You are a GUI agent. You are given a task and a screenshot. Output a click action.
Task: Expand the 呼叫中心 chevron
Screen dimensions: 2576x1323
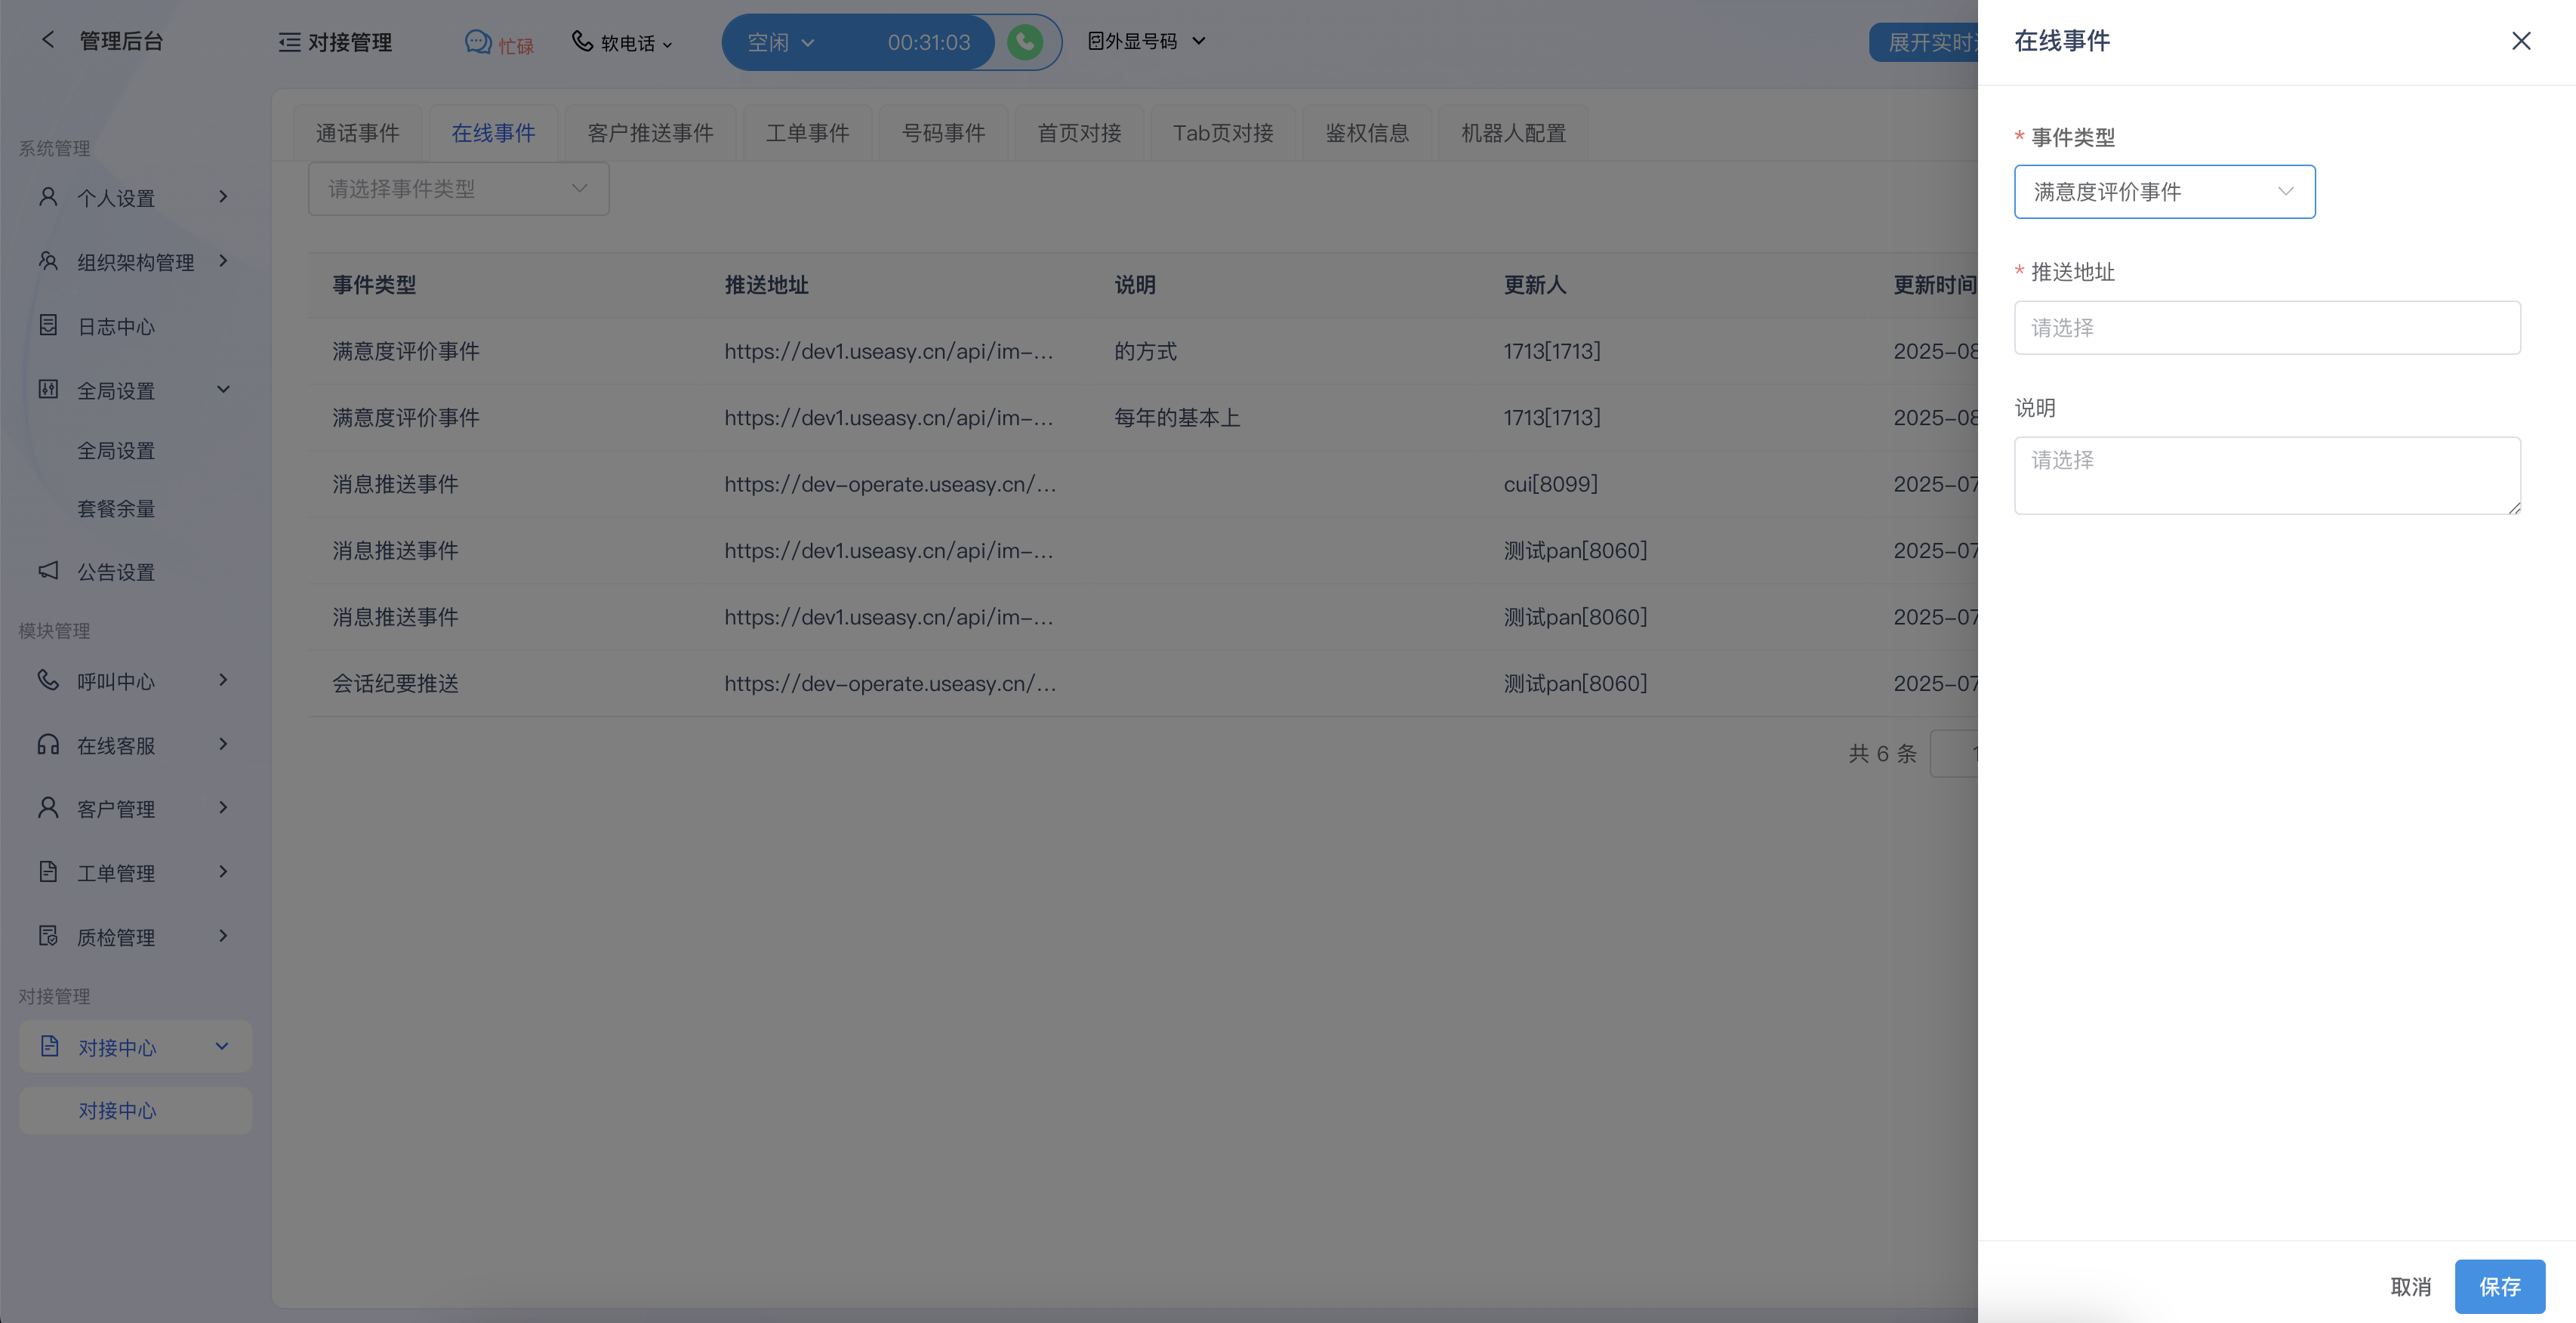(223, 680)
